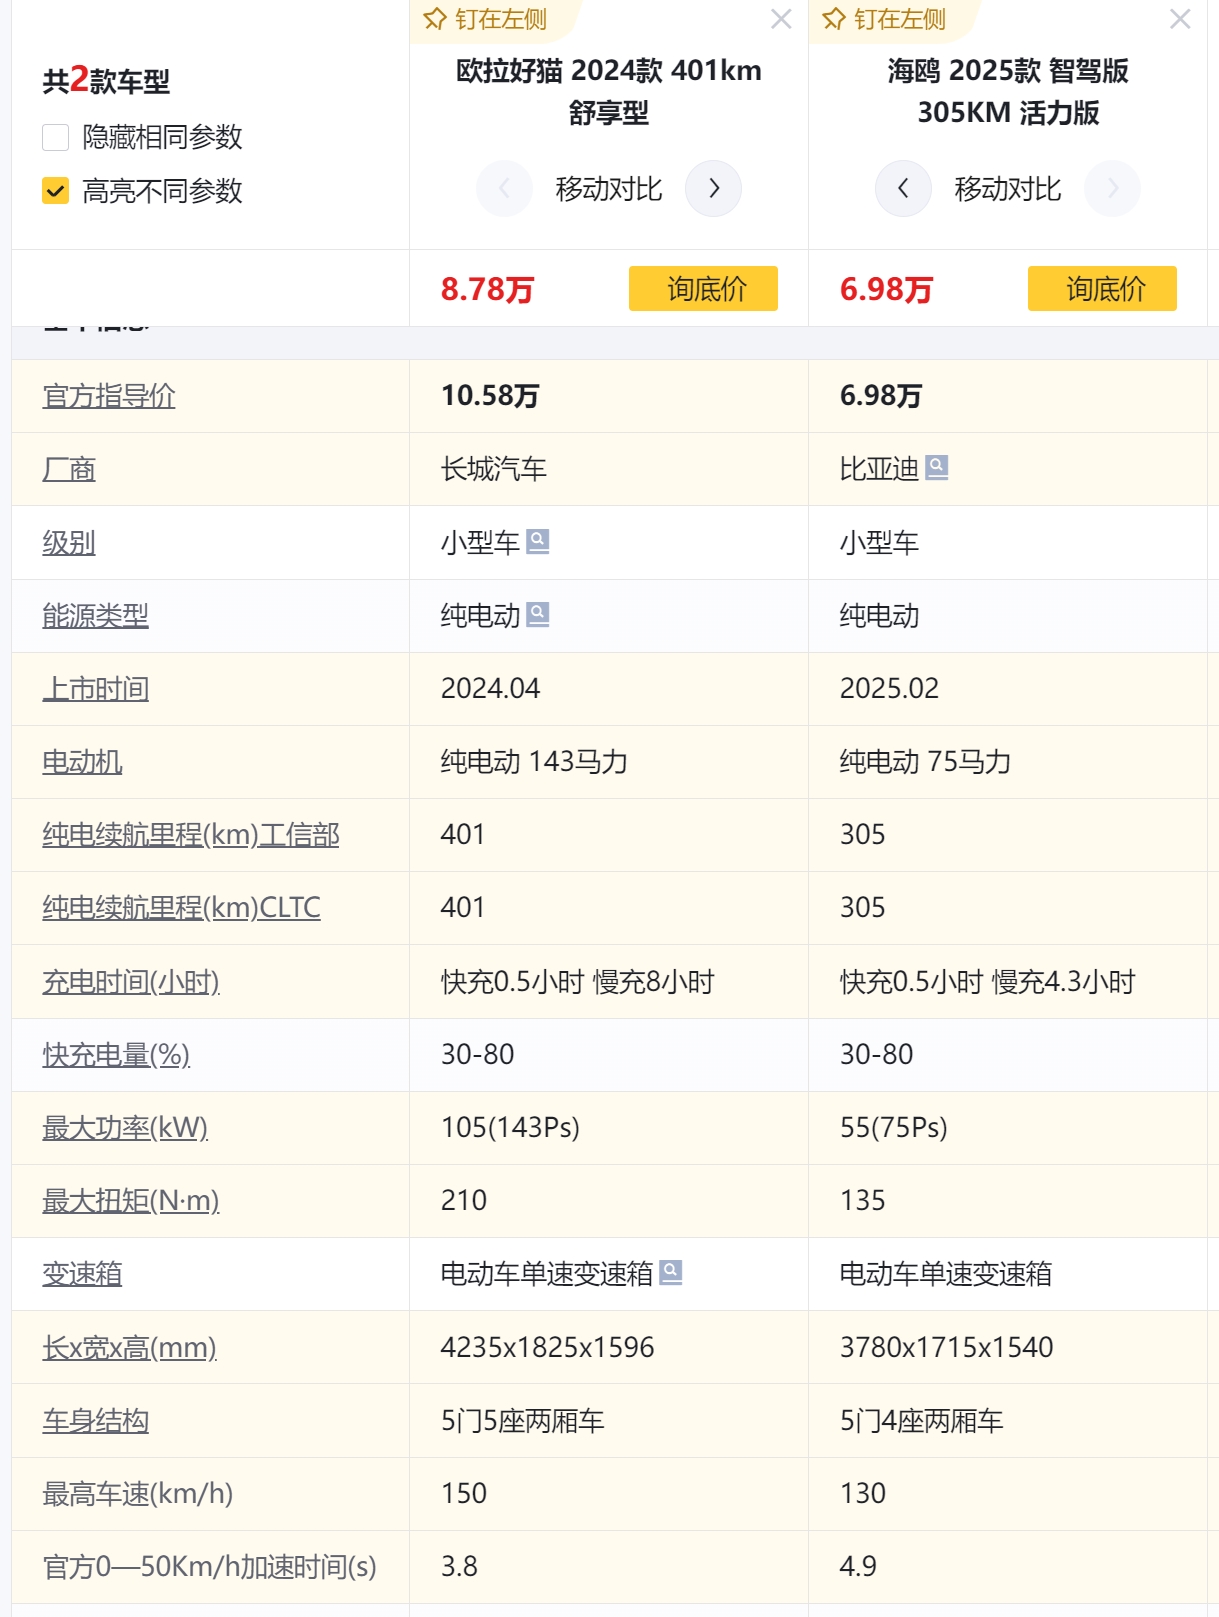1219x1617 pixels.
Task: Open the 纯电续航里程(km)工信部 link
Action: [191, 835]
